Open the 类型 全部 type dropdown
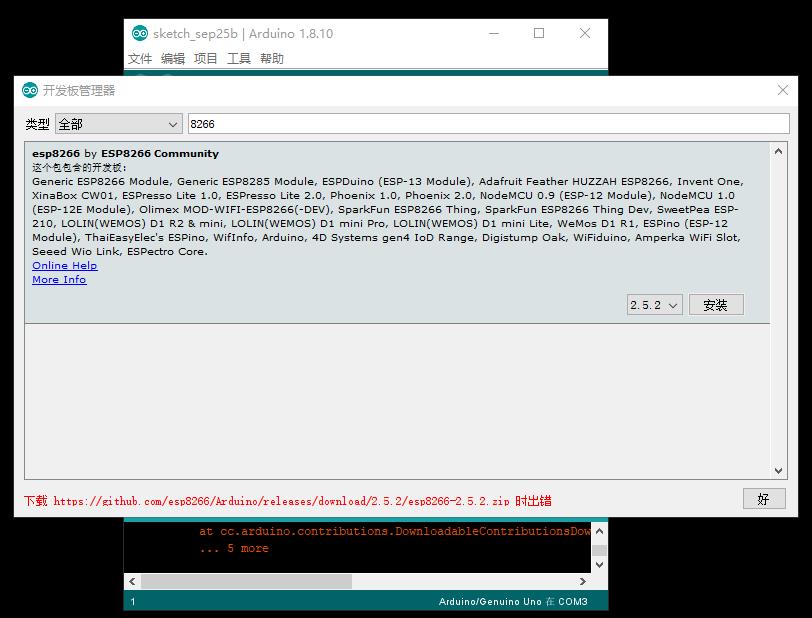812x618 pixels. (119, 124)
